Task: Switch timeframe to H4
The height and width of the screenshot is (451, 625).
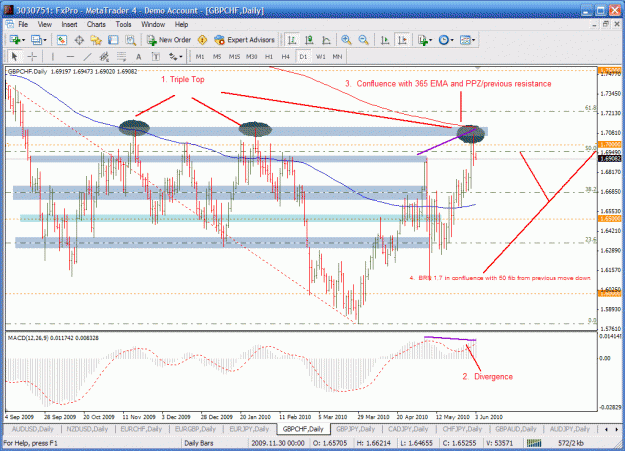Action: click(285, 57)
